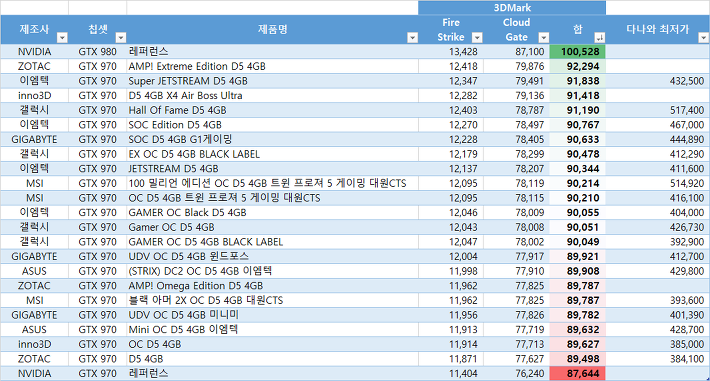Open the 다나와 최저가 filter dropdown
710x381 pixels.
click(703, 38)
